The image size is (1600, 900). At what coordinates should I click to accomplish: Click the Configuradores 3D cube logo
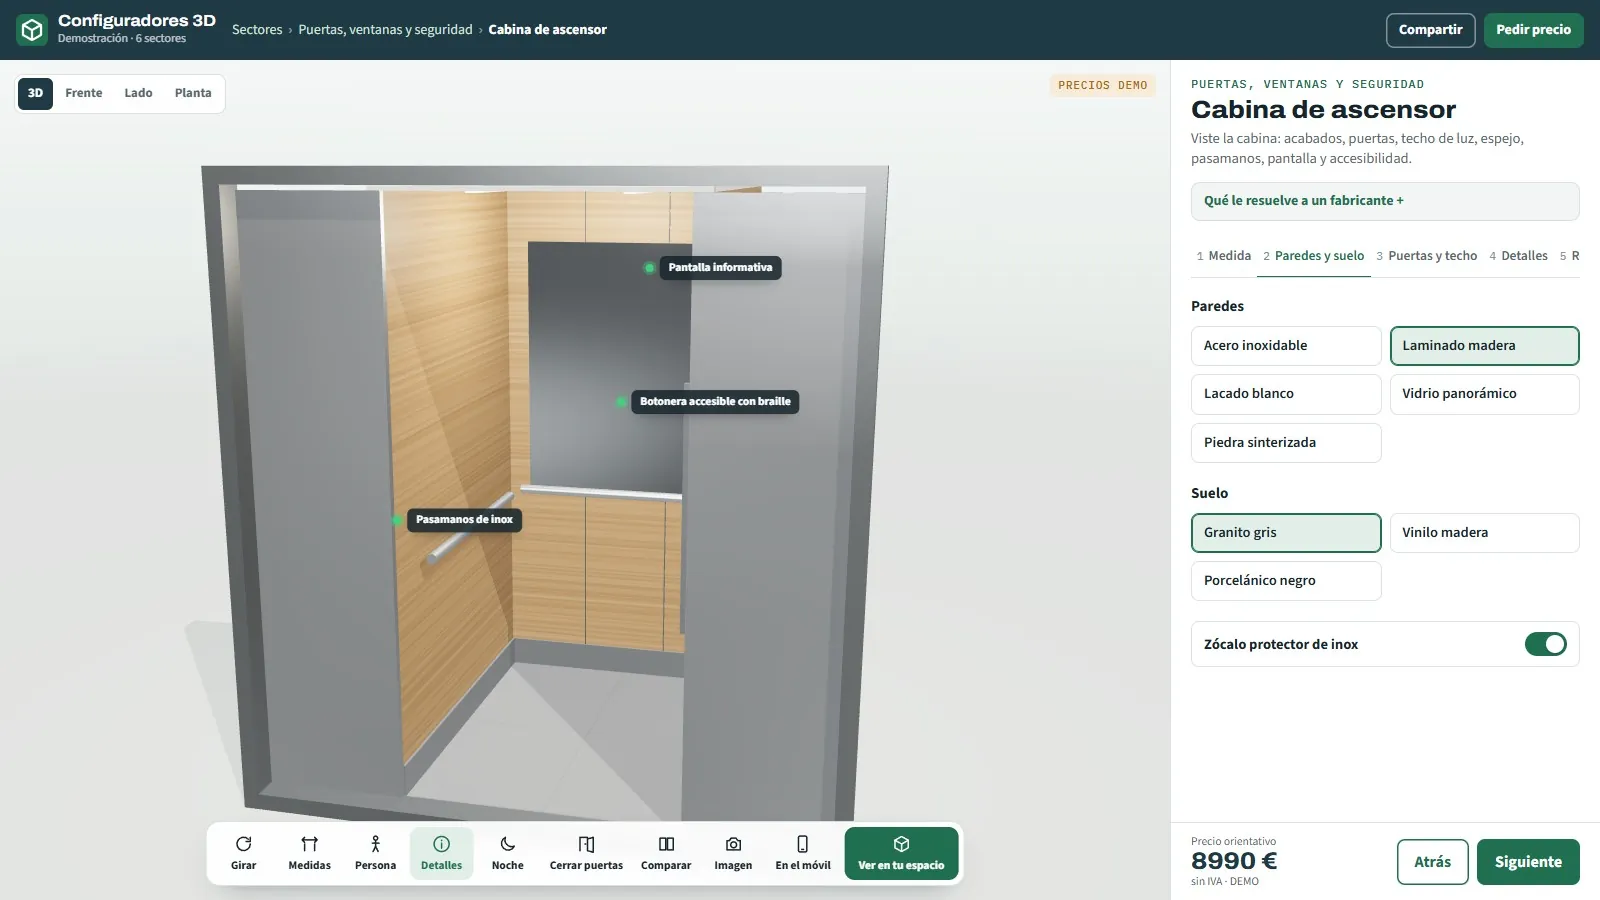(32, 30)
